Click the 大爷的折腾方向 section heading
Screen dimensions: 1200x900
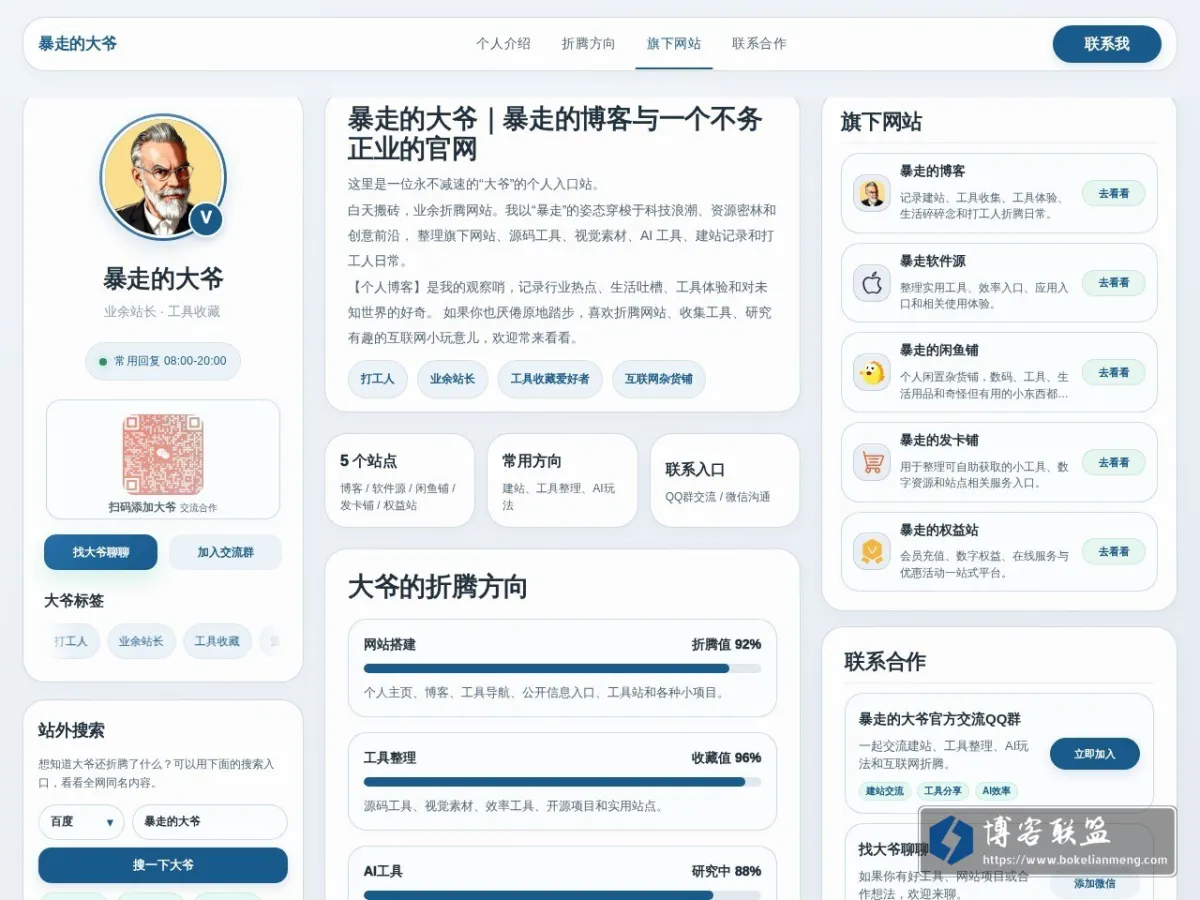coord(438,587)
